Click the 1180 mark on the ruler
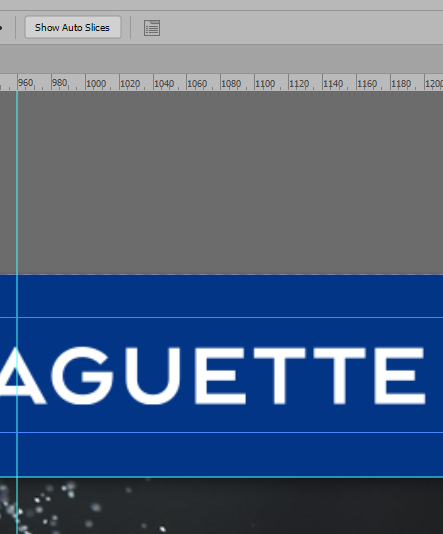Image resolution: width=443 pixels, height=534 pixels. [x=401, y=83]
